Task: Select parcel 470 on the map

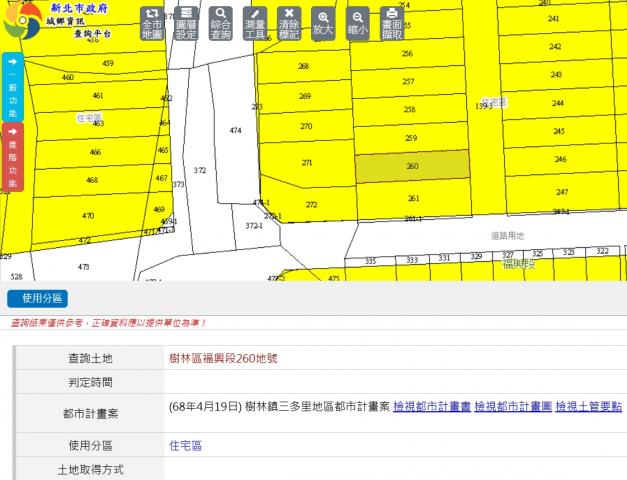Action: (88, 215)
